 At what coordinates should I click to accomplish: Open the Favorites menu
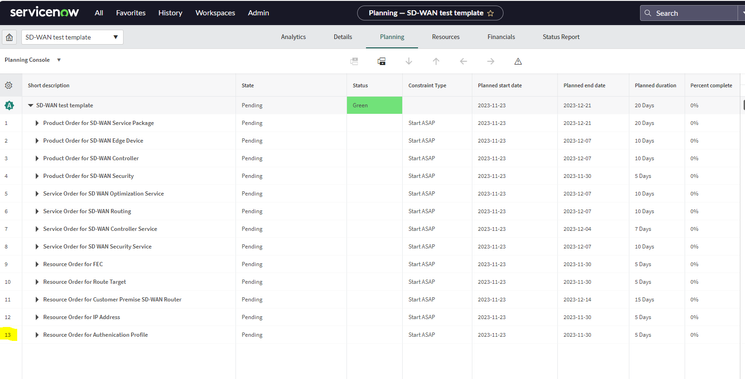[131, 13]
